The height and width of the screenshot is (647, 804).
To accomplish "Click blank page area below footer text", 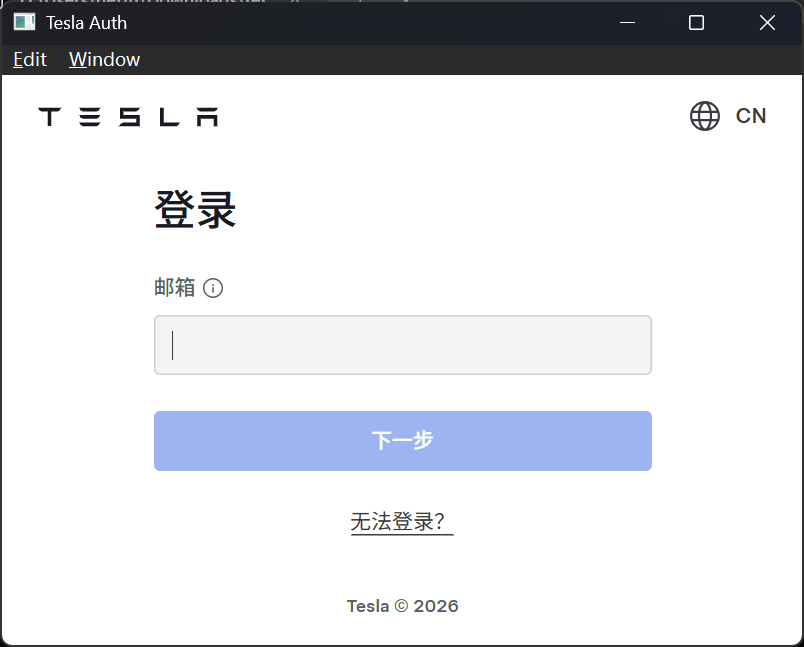I will pyautogui.click(x=403, y=631).
